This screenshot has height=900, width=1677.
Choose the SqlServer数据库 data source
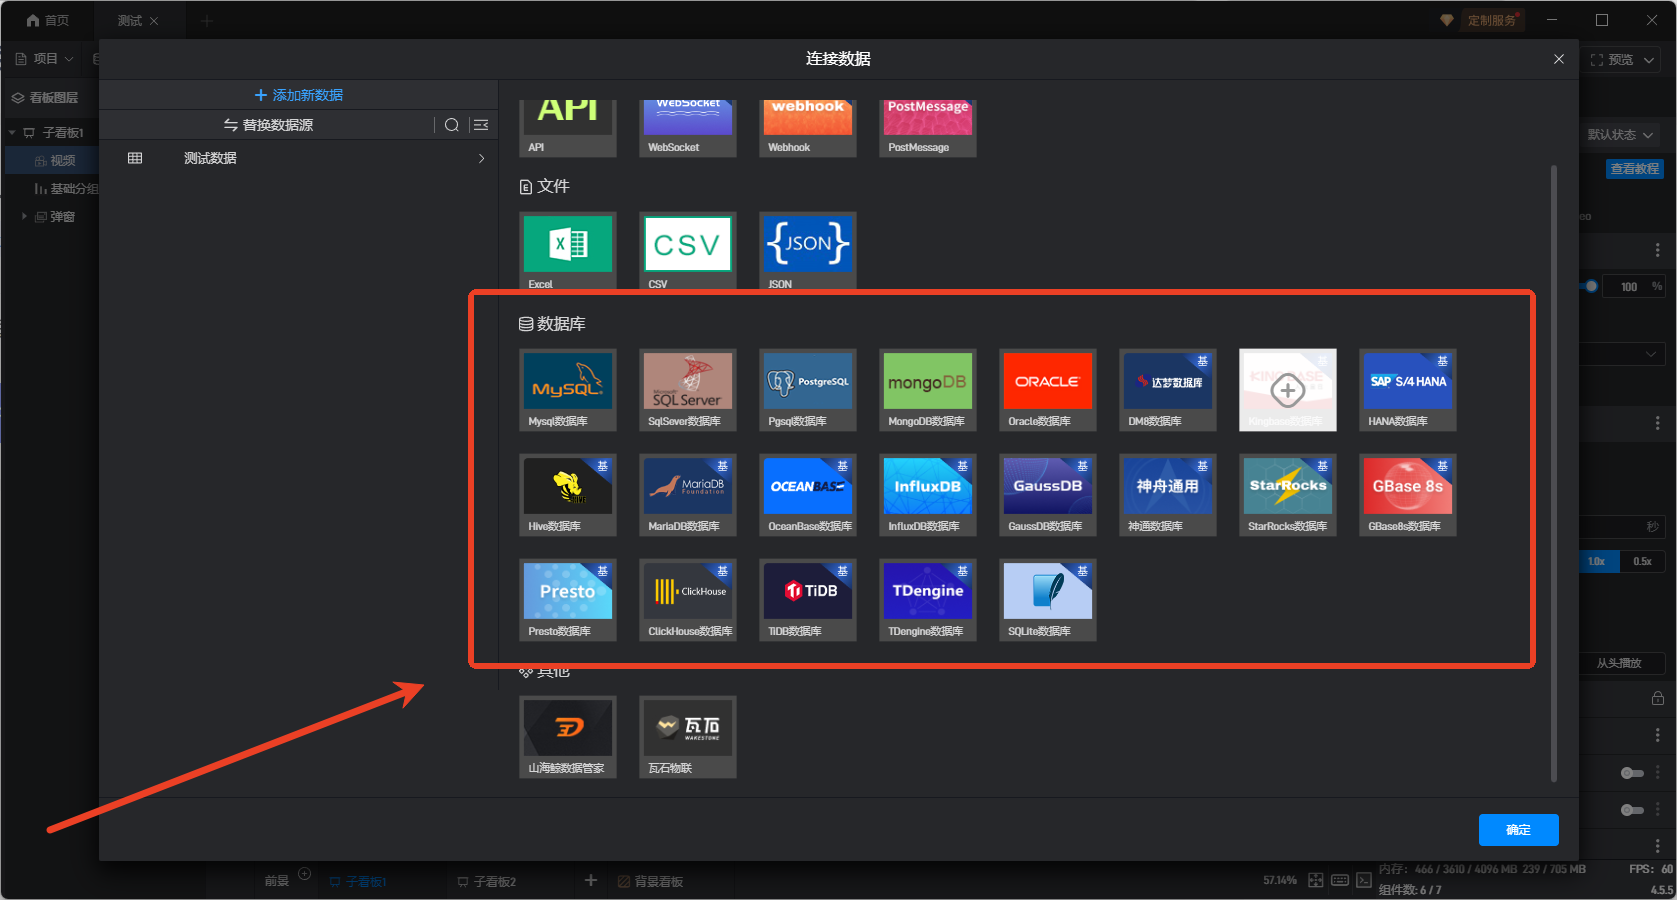pyautogui.click(x=688, y=390)
